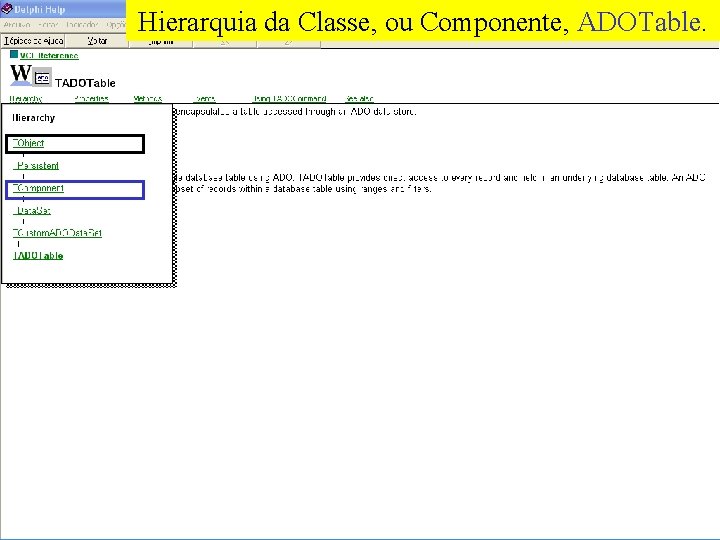Open the Hierarchy link in topic header
Image resolution: width=720 pixels, height=540 pixels.
click(26, 98)
